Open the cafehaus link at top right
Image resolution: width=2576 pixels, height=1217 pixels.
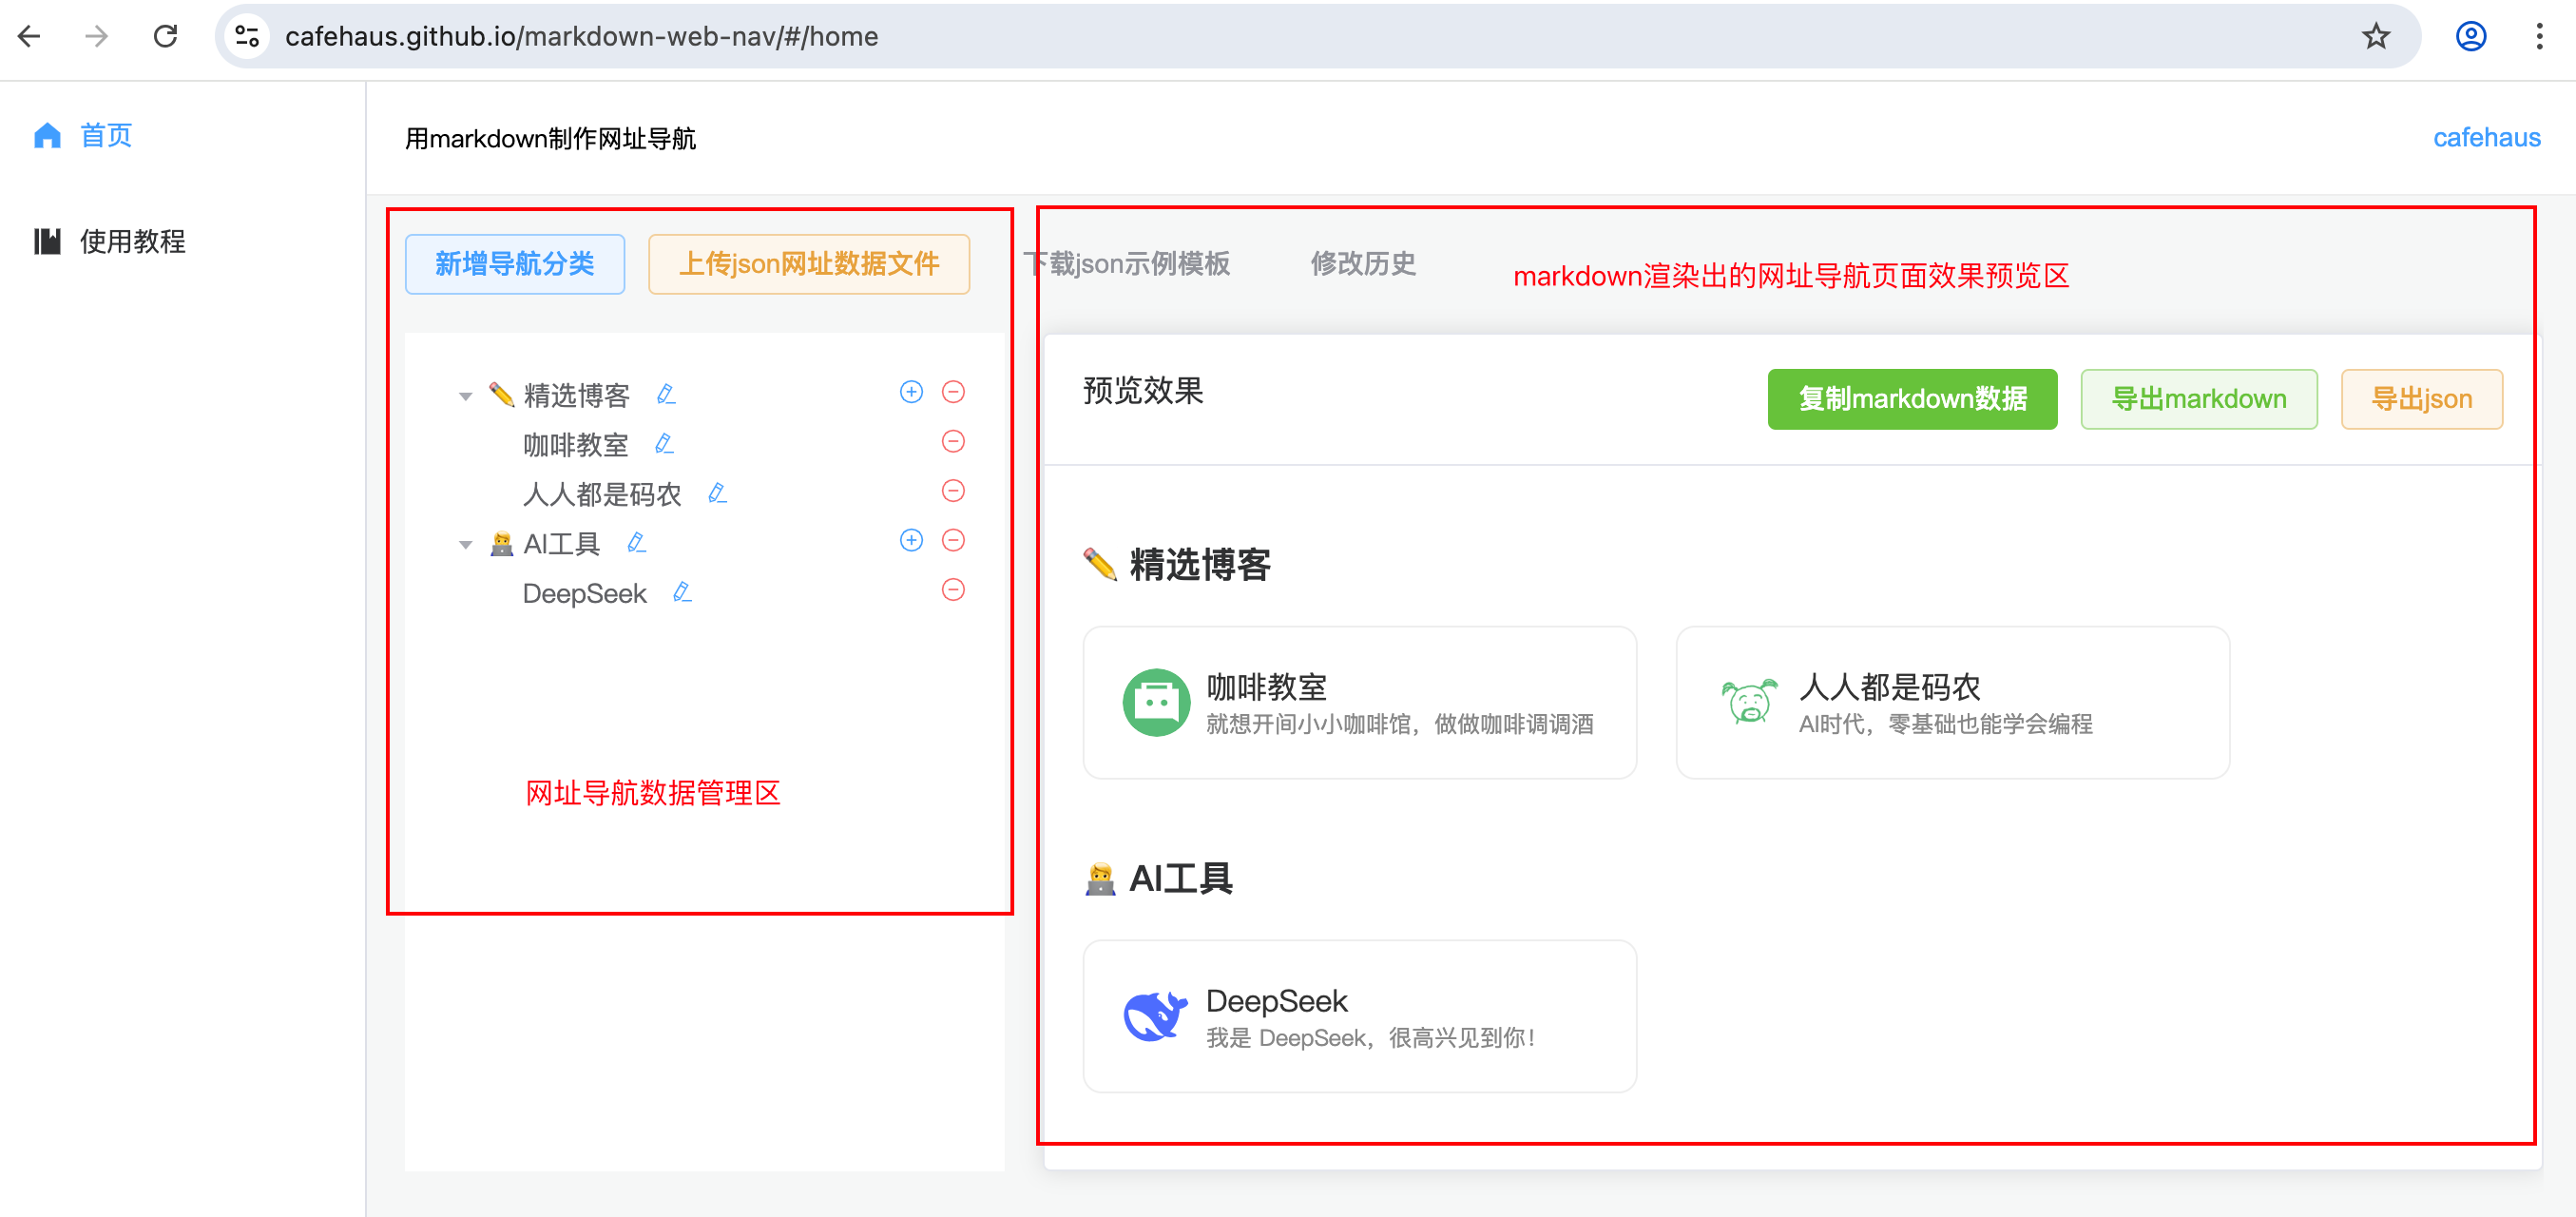pyautogui.click(x=2486, y=138)
